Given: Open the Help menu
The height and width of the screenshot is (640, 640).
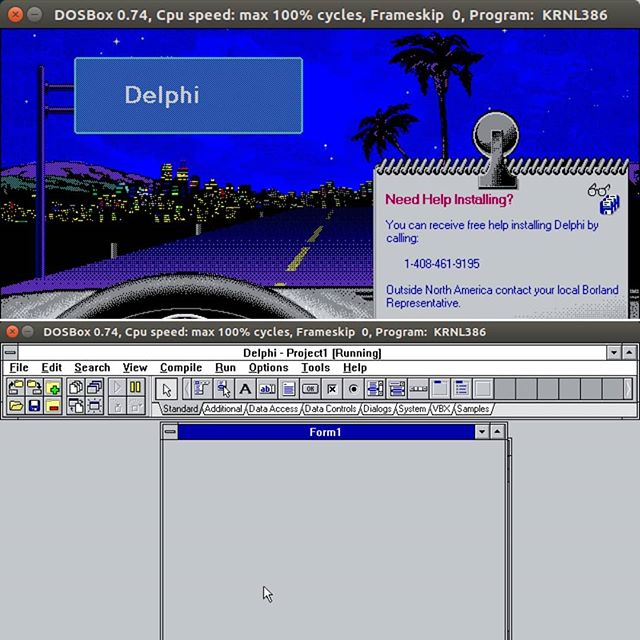Looking at the screenshot, I should [x=355, y=367].
